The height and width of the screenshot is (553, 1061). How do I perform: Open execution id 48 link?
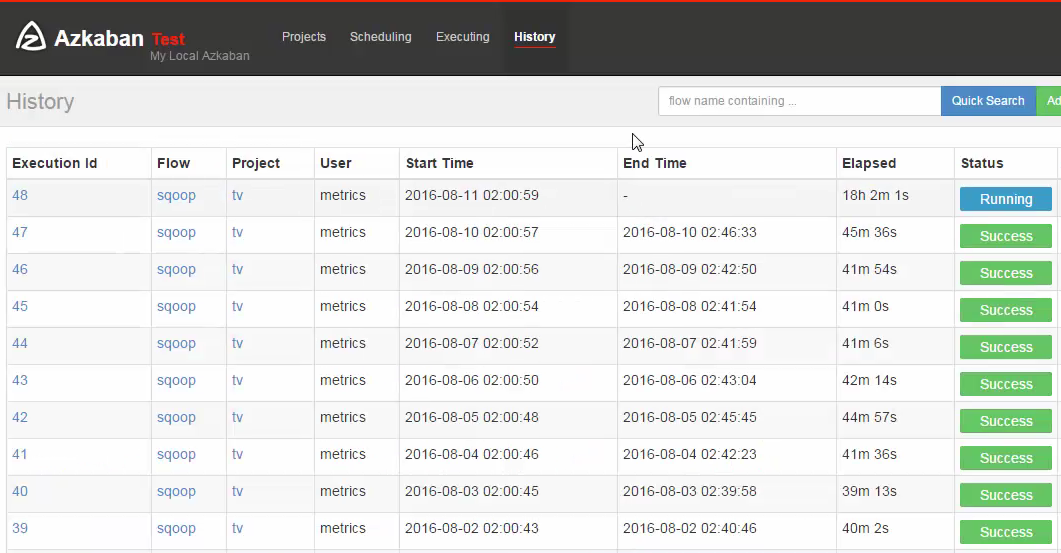(20, 196)
